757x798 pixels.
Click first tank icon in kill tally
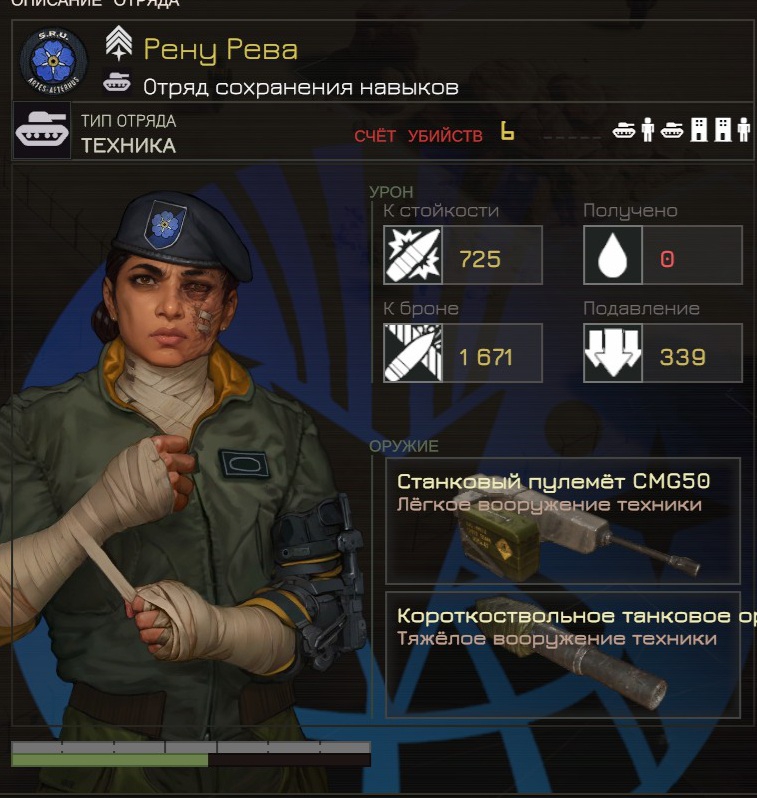click(x=624, y=130)
